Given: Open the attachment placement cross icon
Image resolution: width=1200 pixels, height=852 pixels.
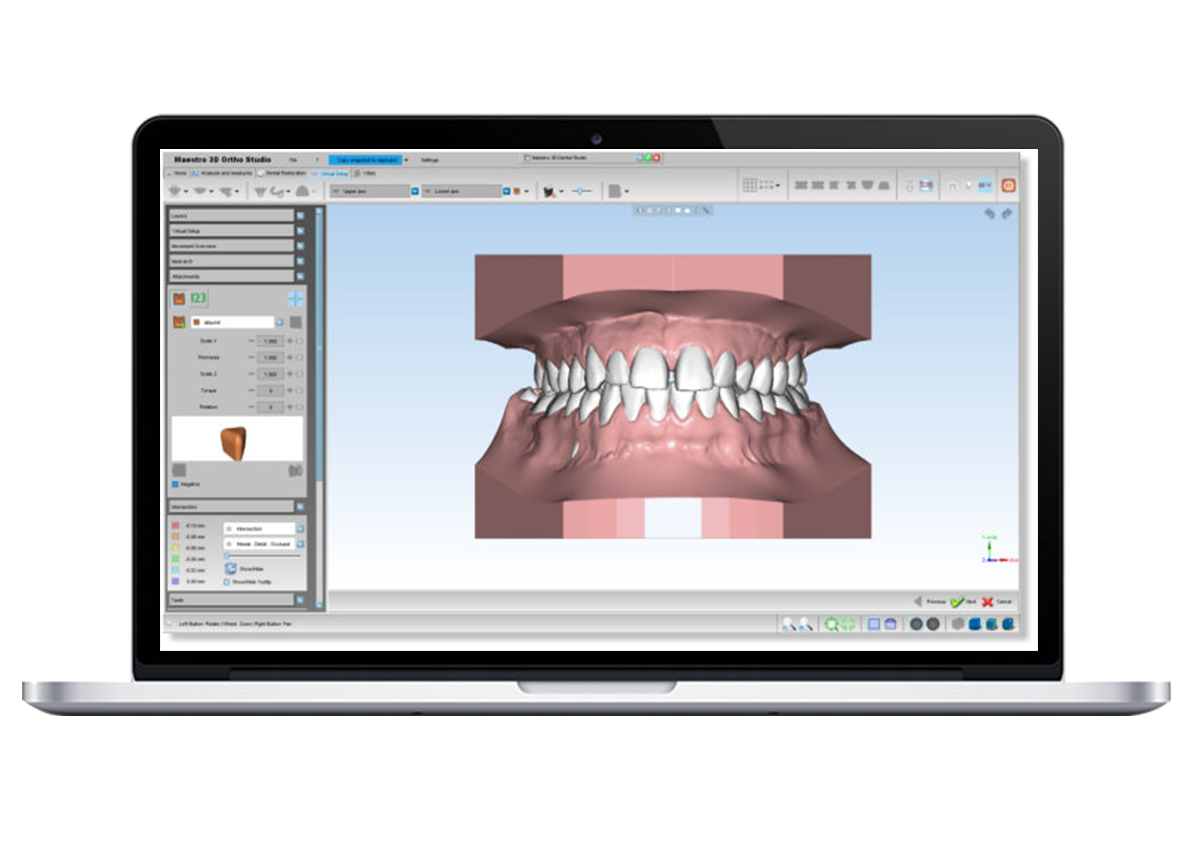Looking at the screenshot, I should coord(294,298).
